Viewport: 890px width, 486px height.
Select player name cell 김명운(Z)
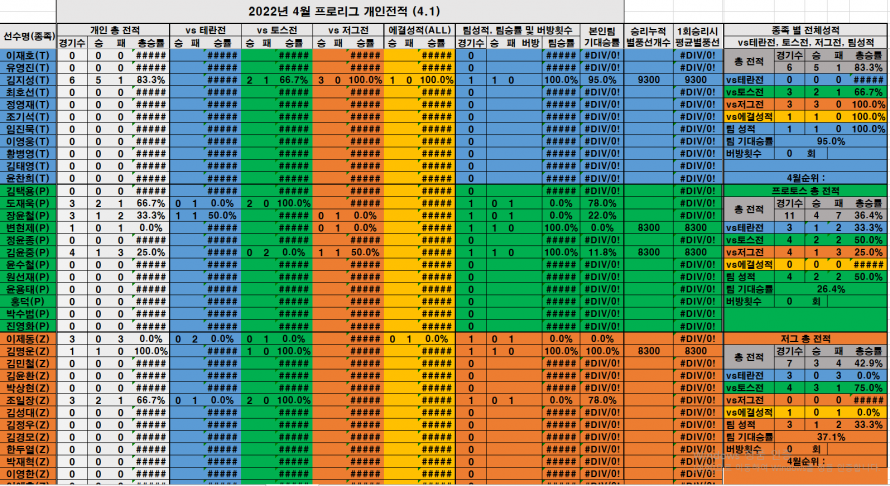click(x=28, y=351)
